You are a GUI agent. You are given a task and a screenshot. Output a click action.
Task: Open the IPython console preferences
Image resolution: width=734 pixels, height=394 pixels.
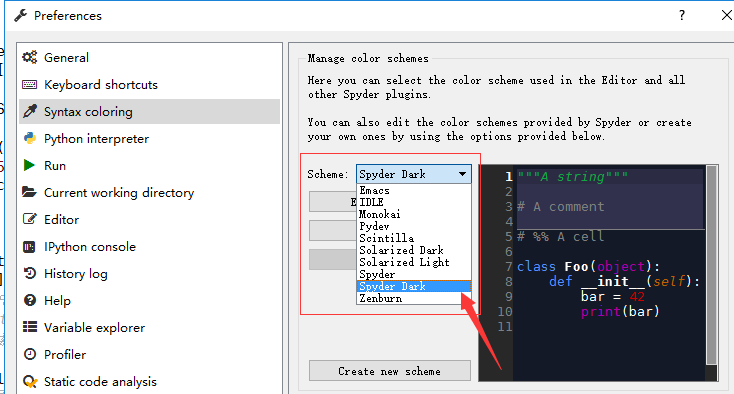(149, 247)
